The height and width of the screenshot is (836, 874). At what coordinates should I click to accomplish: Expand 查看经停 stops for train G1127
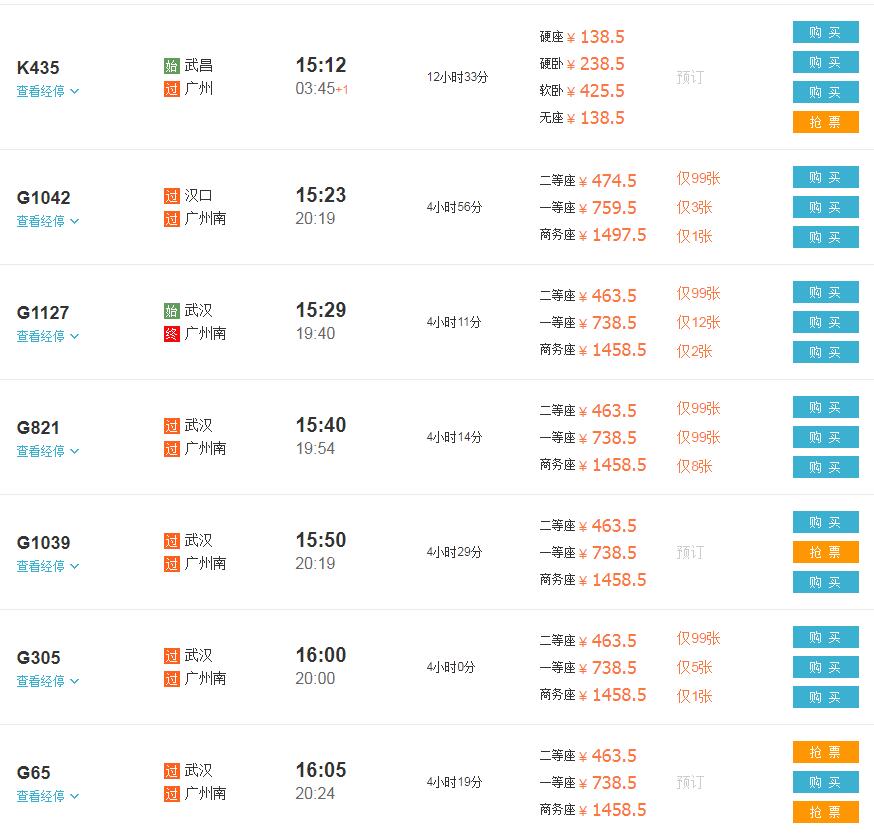pyautogui.click(x=47, y=336)
